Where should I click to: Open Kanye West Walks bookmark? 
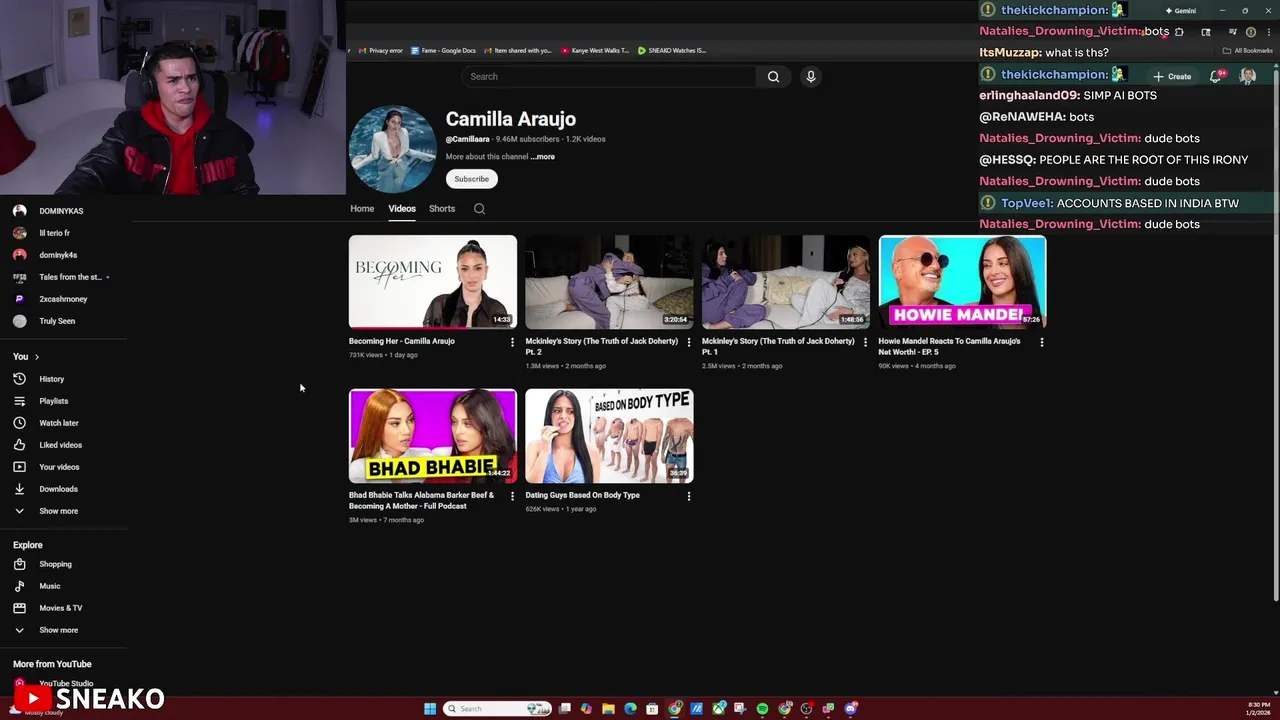[595, 50]
